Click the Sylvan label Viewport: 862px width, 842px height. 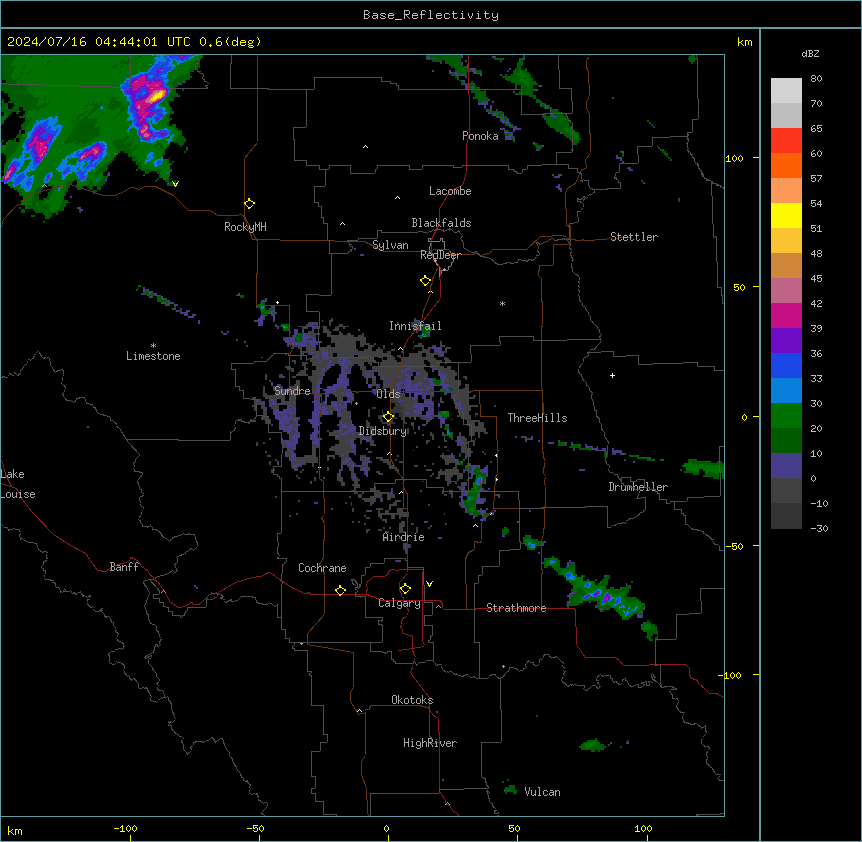coord(390,245)
